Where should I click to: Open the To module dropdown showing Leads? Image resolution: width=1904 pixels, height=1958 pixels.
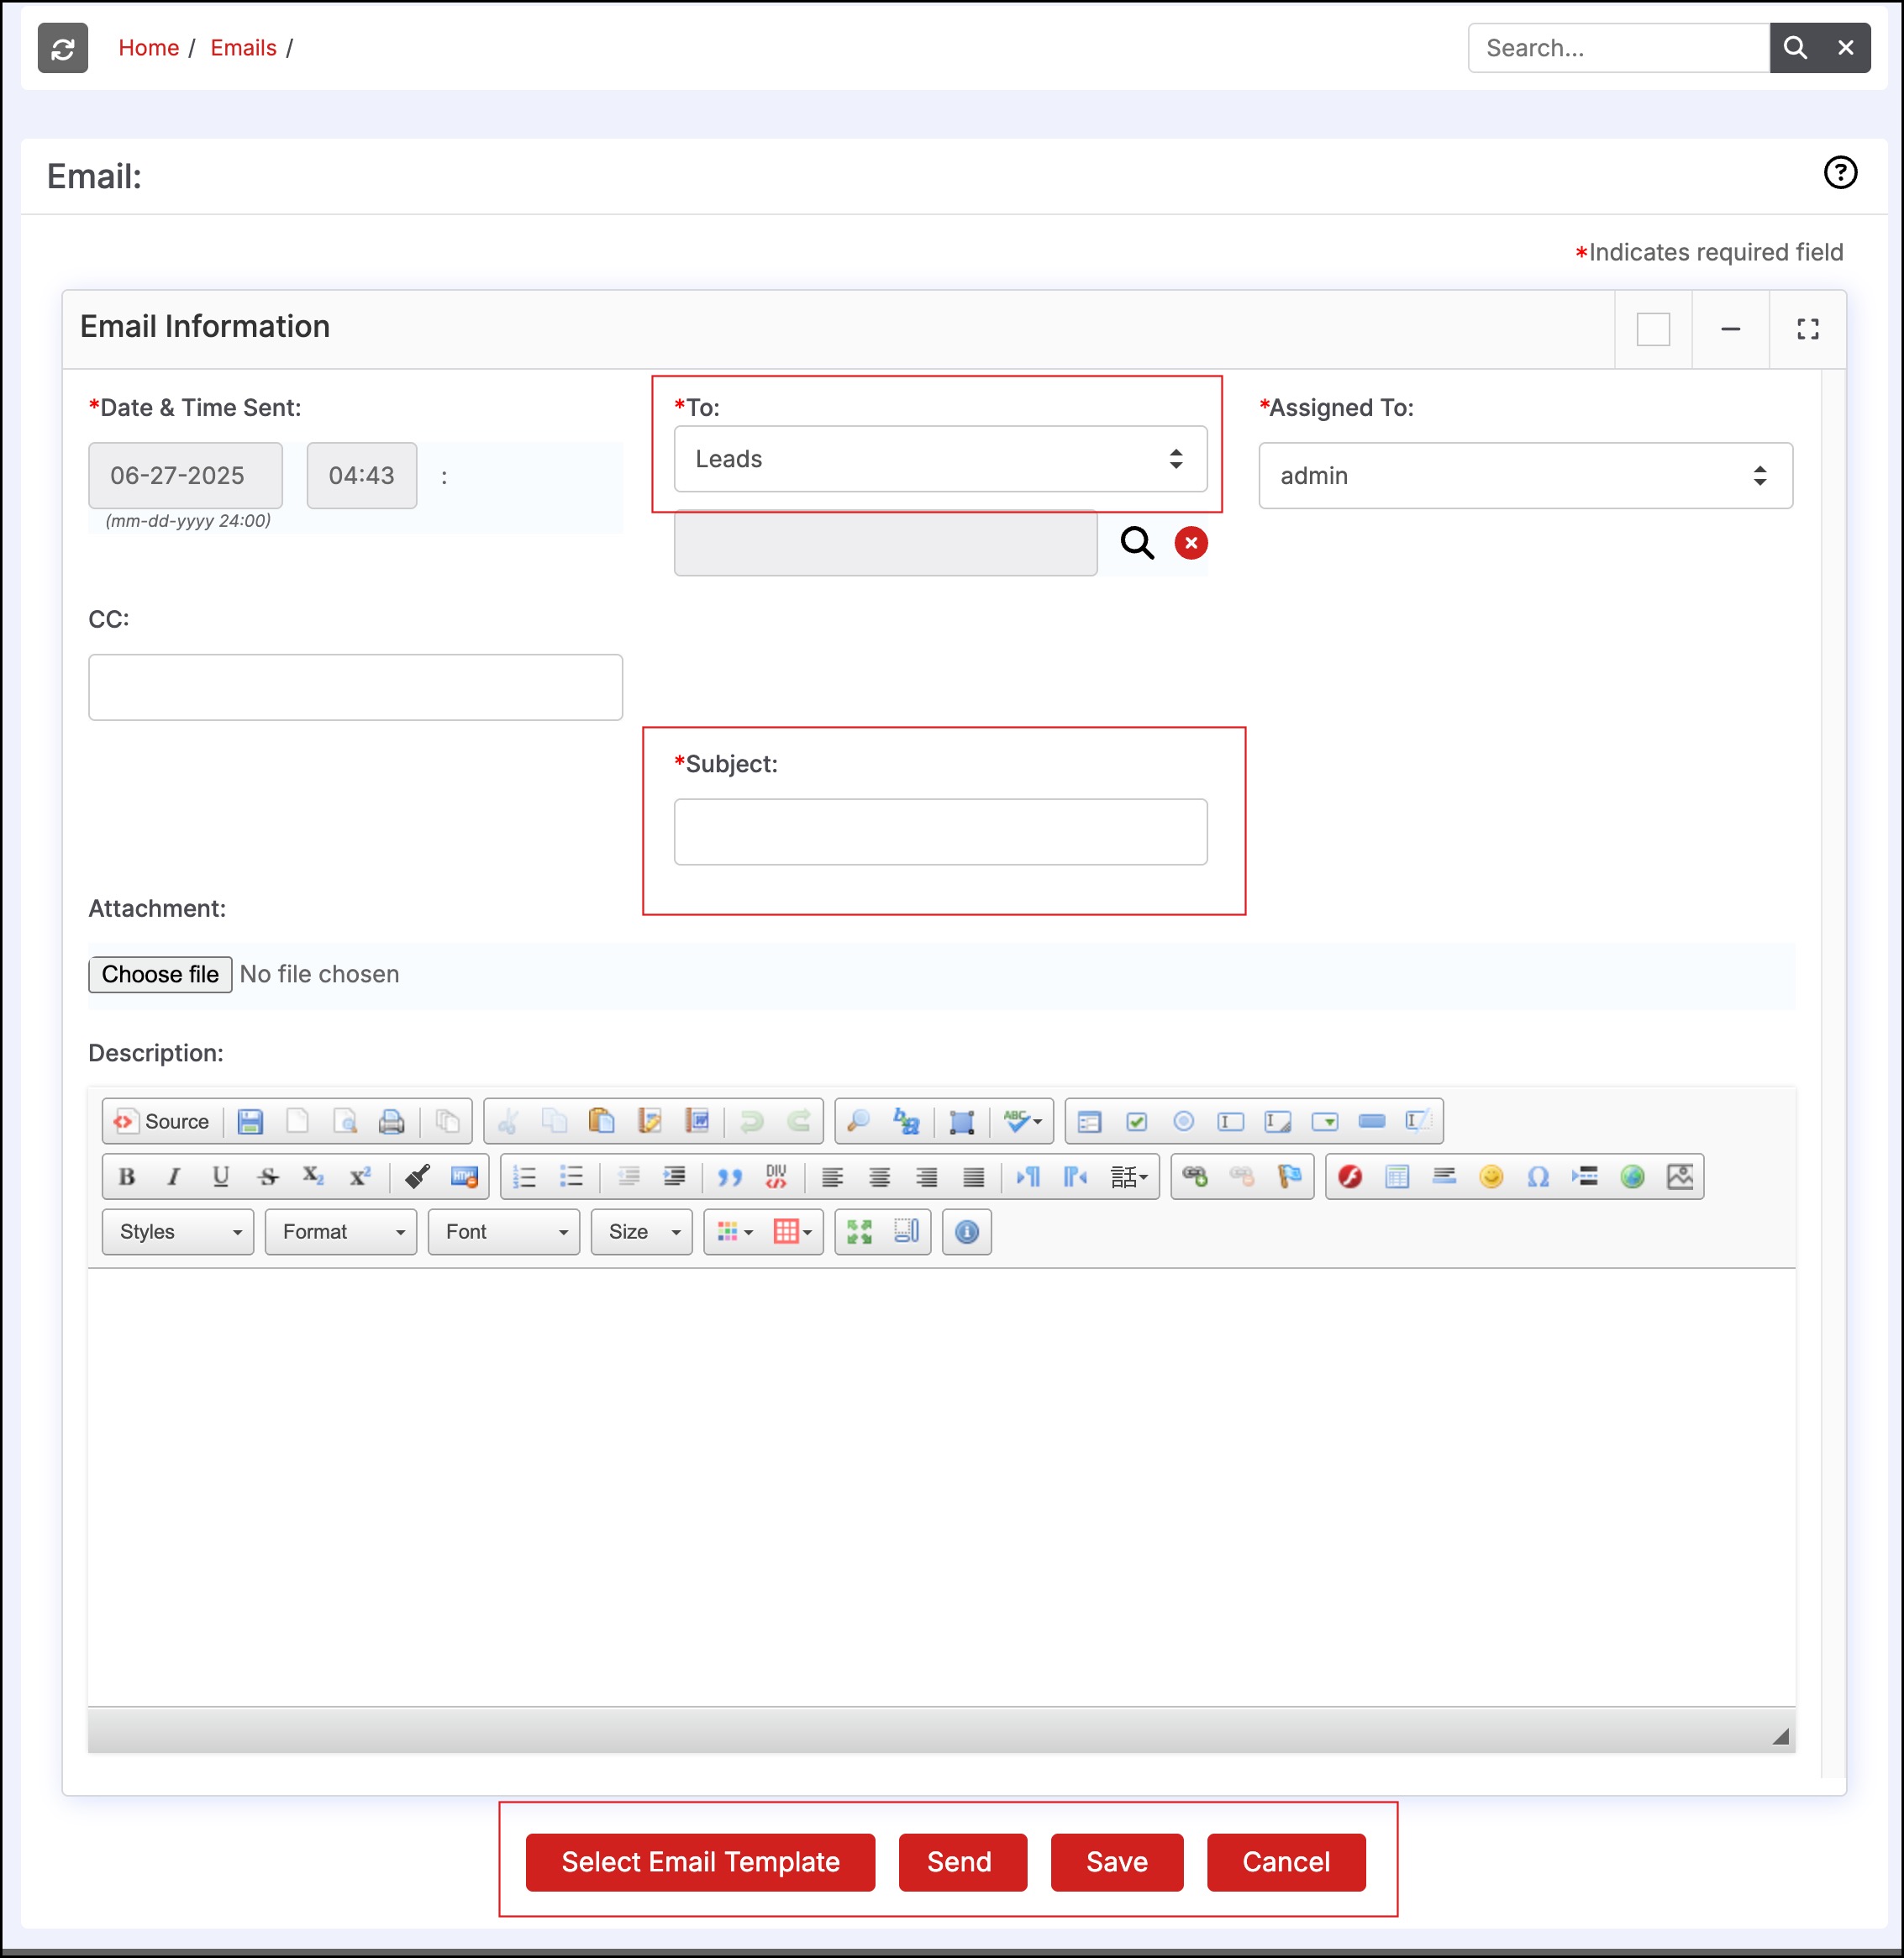click(x=940, y=459)
